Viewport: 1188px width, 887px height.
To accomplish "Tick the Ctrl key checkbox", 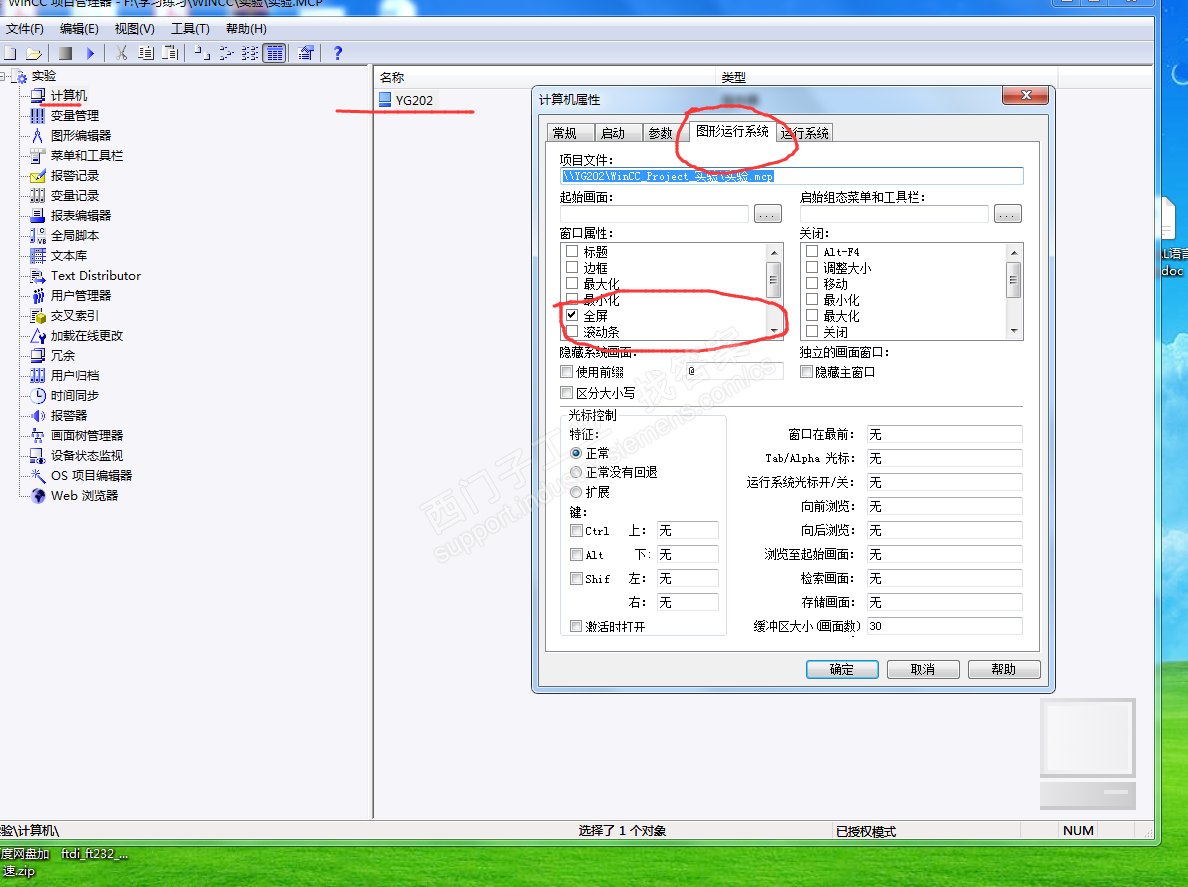I will tap(577, 531).
